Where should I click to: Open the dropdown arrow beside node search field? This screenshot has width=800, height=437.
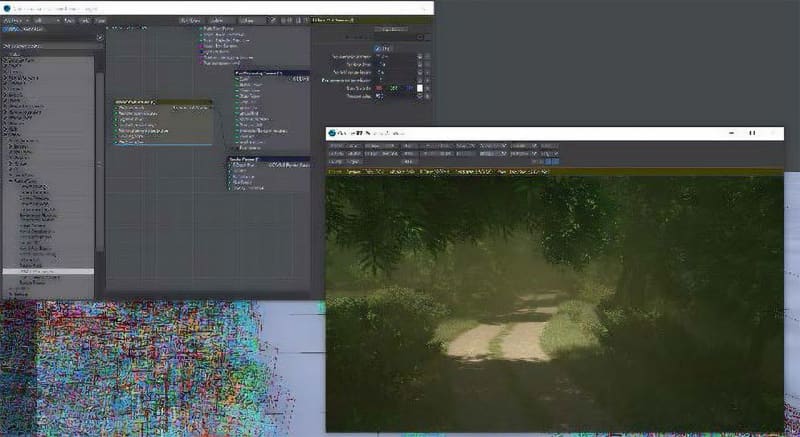(x=98, y=37)
